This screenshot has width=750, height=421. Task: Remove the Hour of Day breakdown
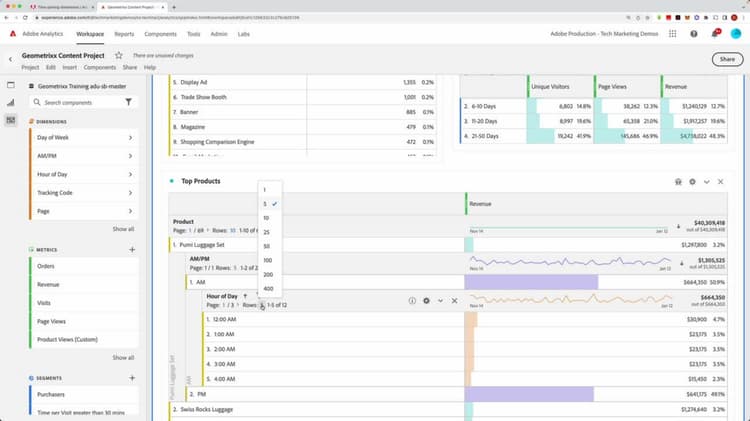coord(454,301)
